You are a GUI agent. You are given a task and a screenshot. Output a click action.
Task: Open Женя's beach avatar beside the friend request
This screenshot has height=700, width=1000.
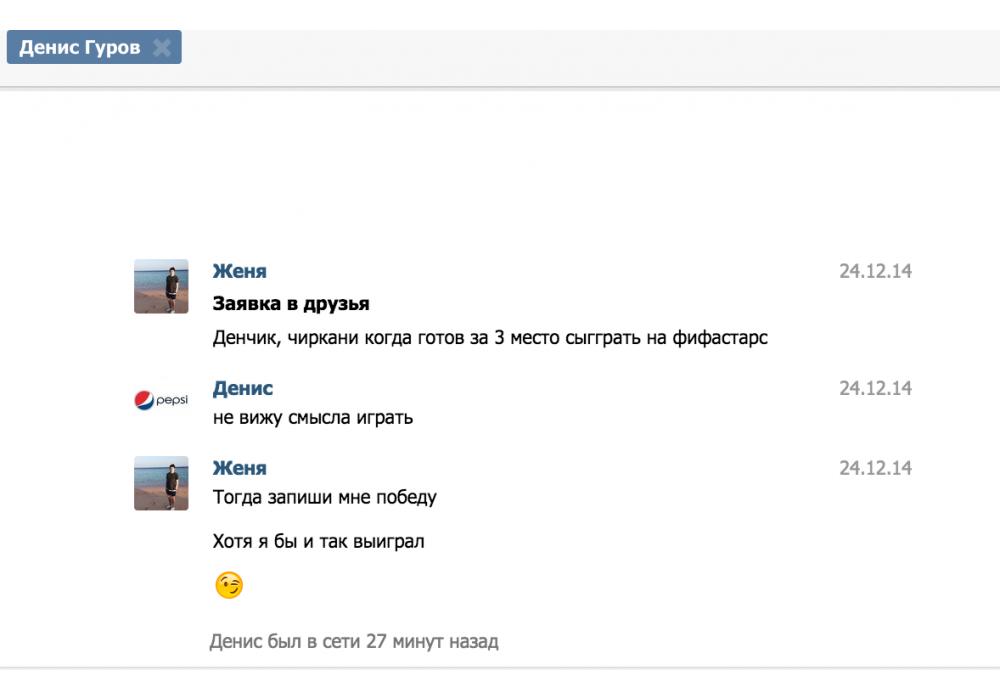161,287
